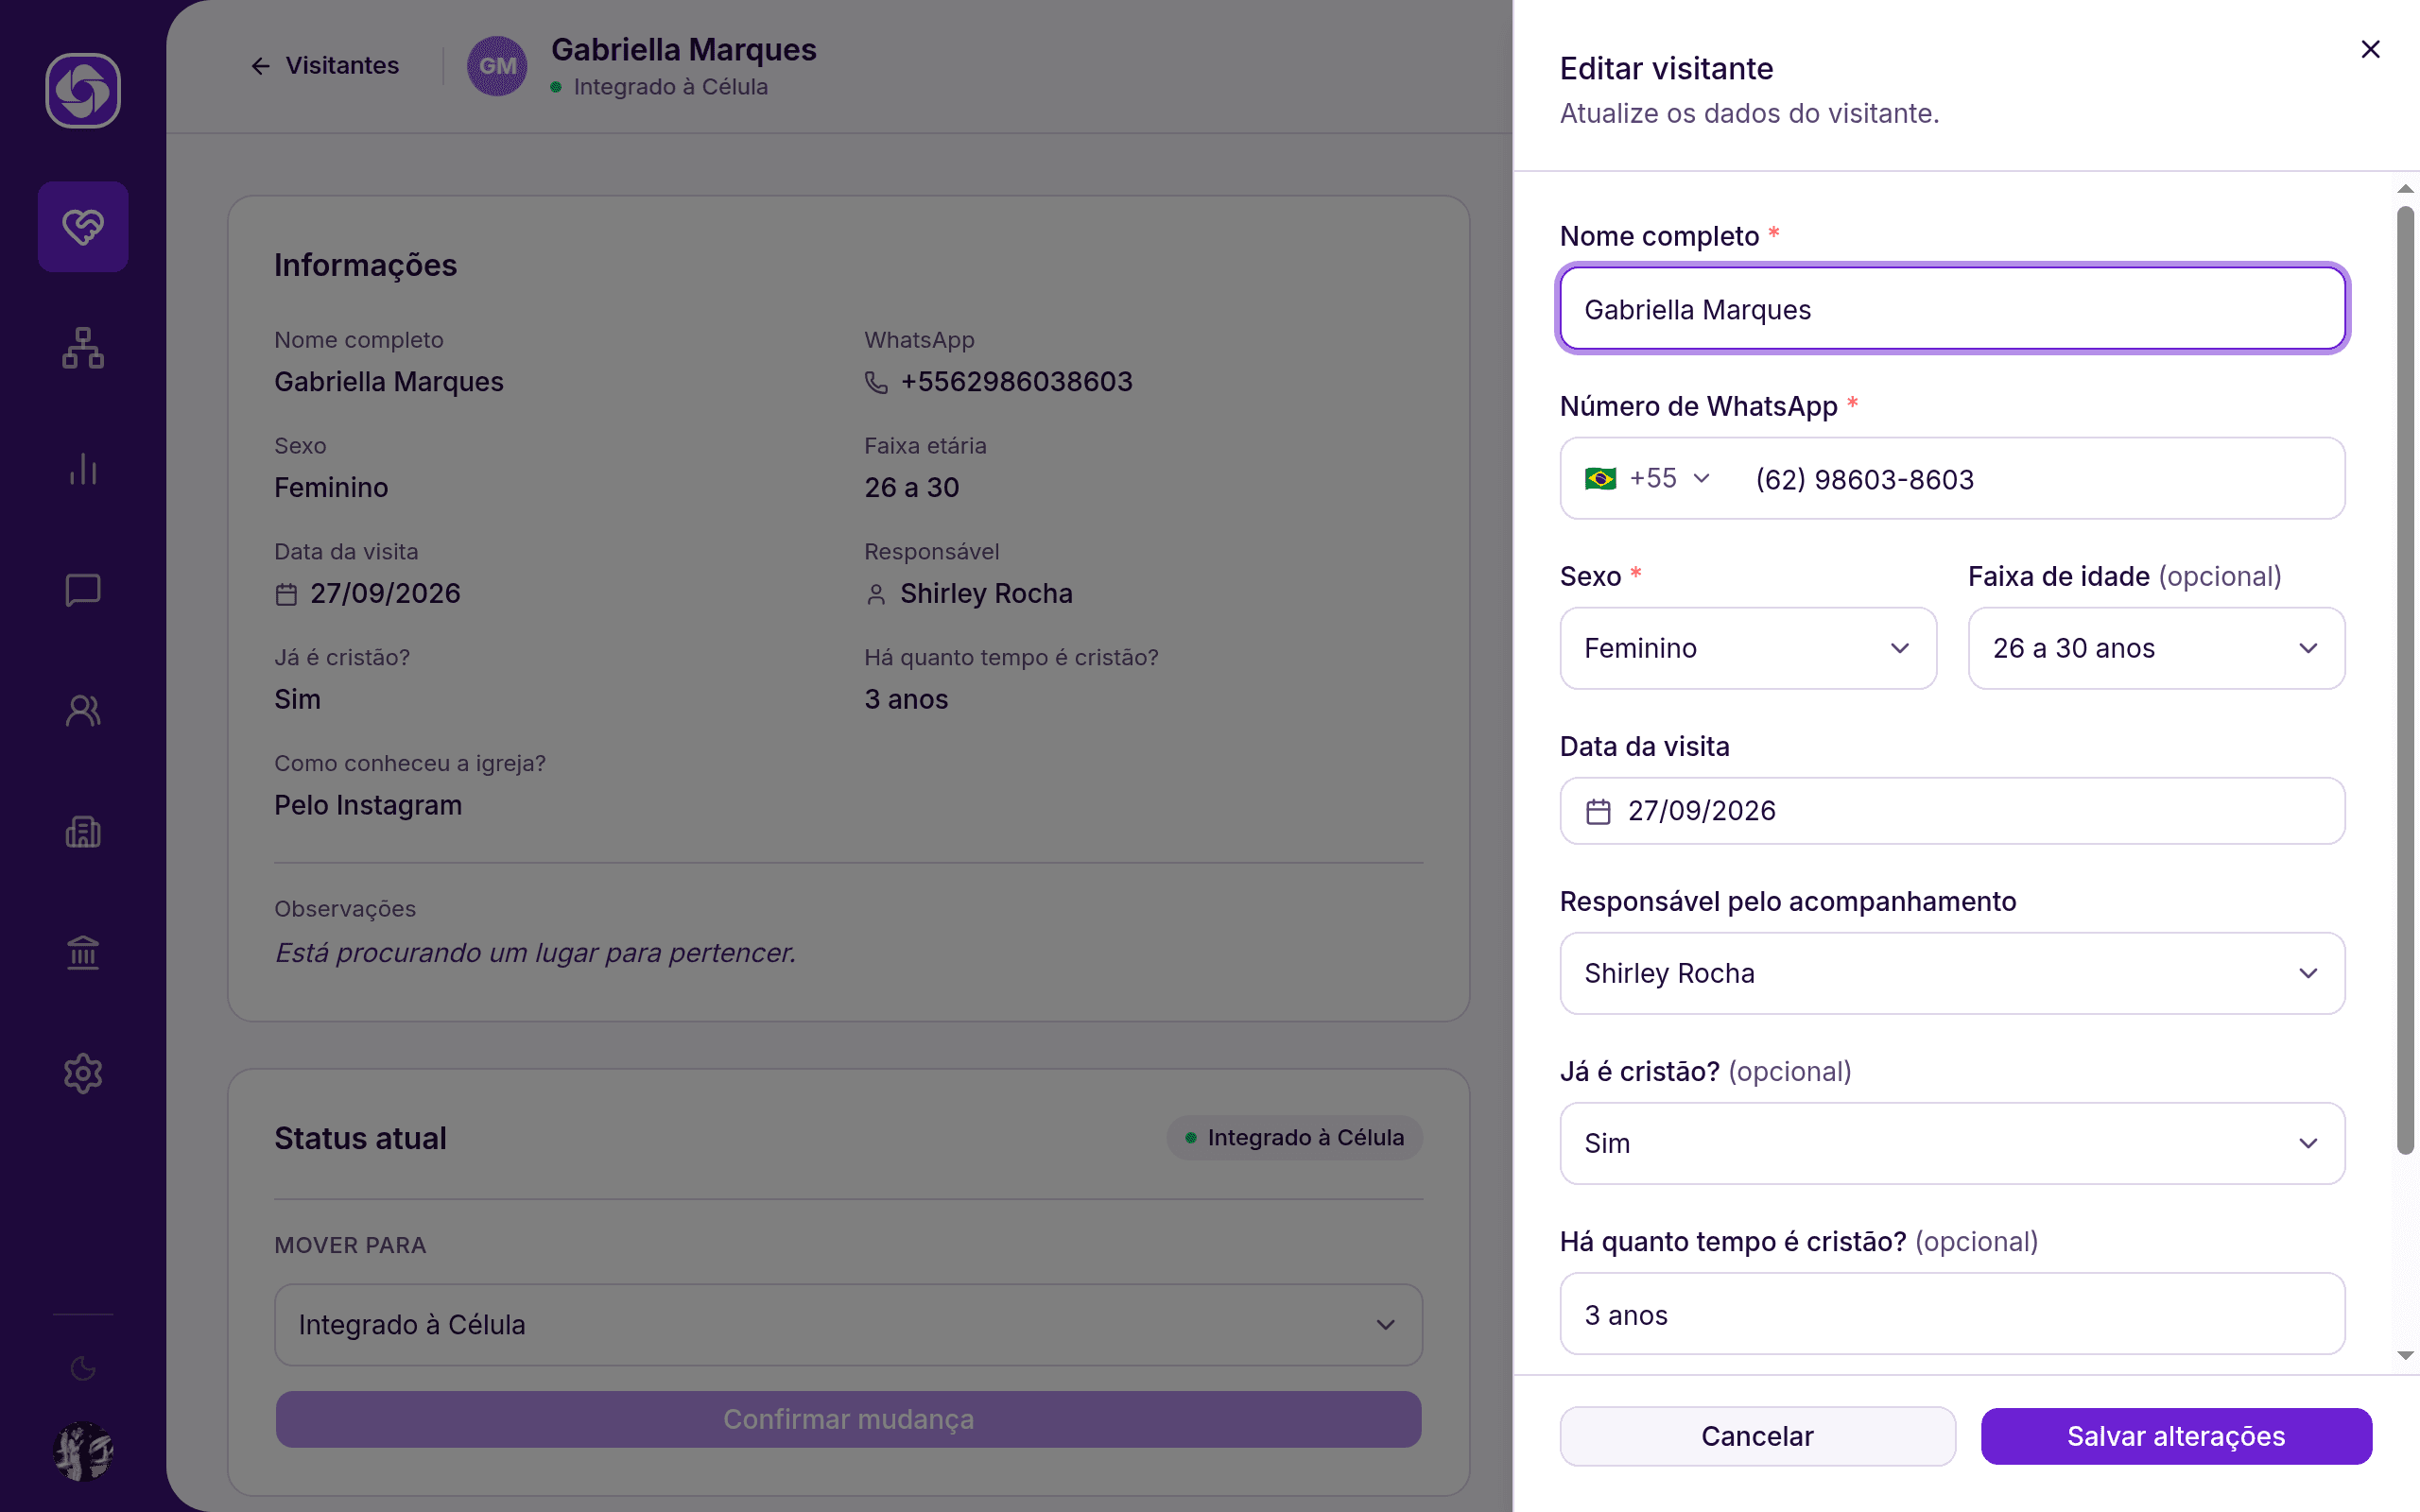
Task: Open the people members sidebar icon
Action: [x=83, y=711]
